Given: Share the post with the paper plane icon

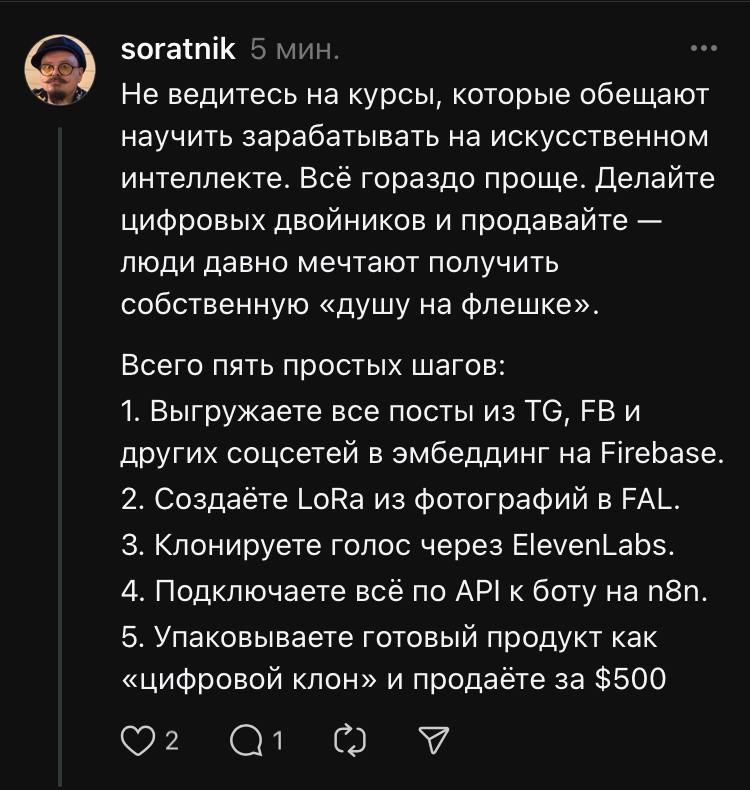Looking at the screenshot, I should tap(432, 740).
